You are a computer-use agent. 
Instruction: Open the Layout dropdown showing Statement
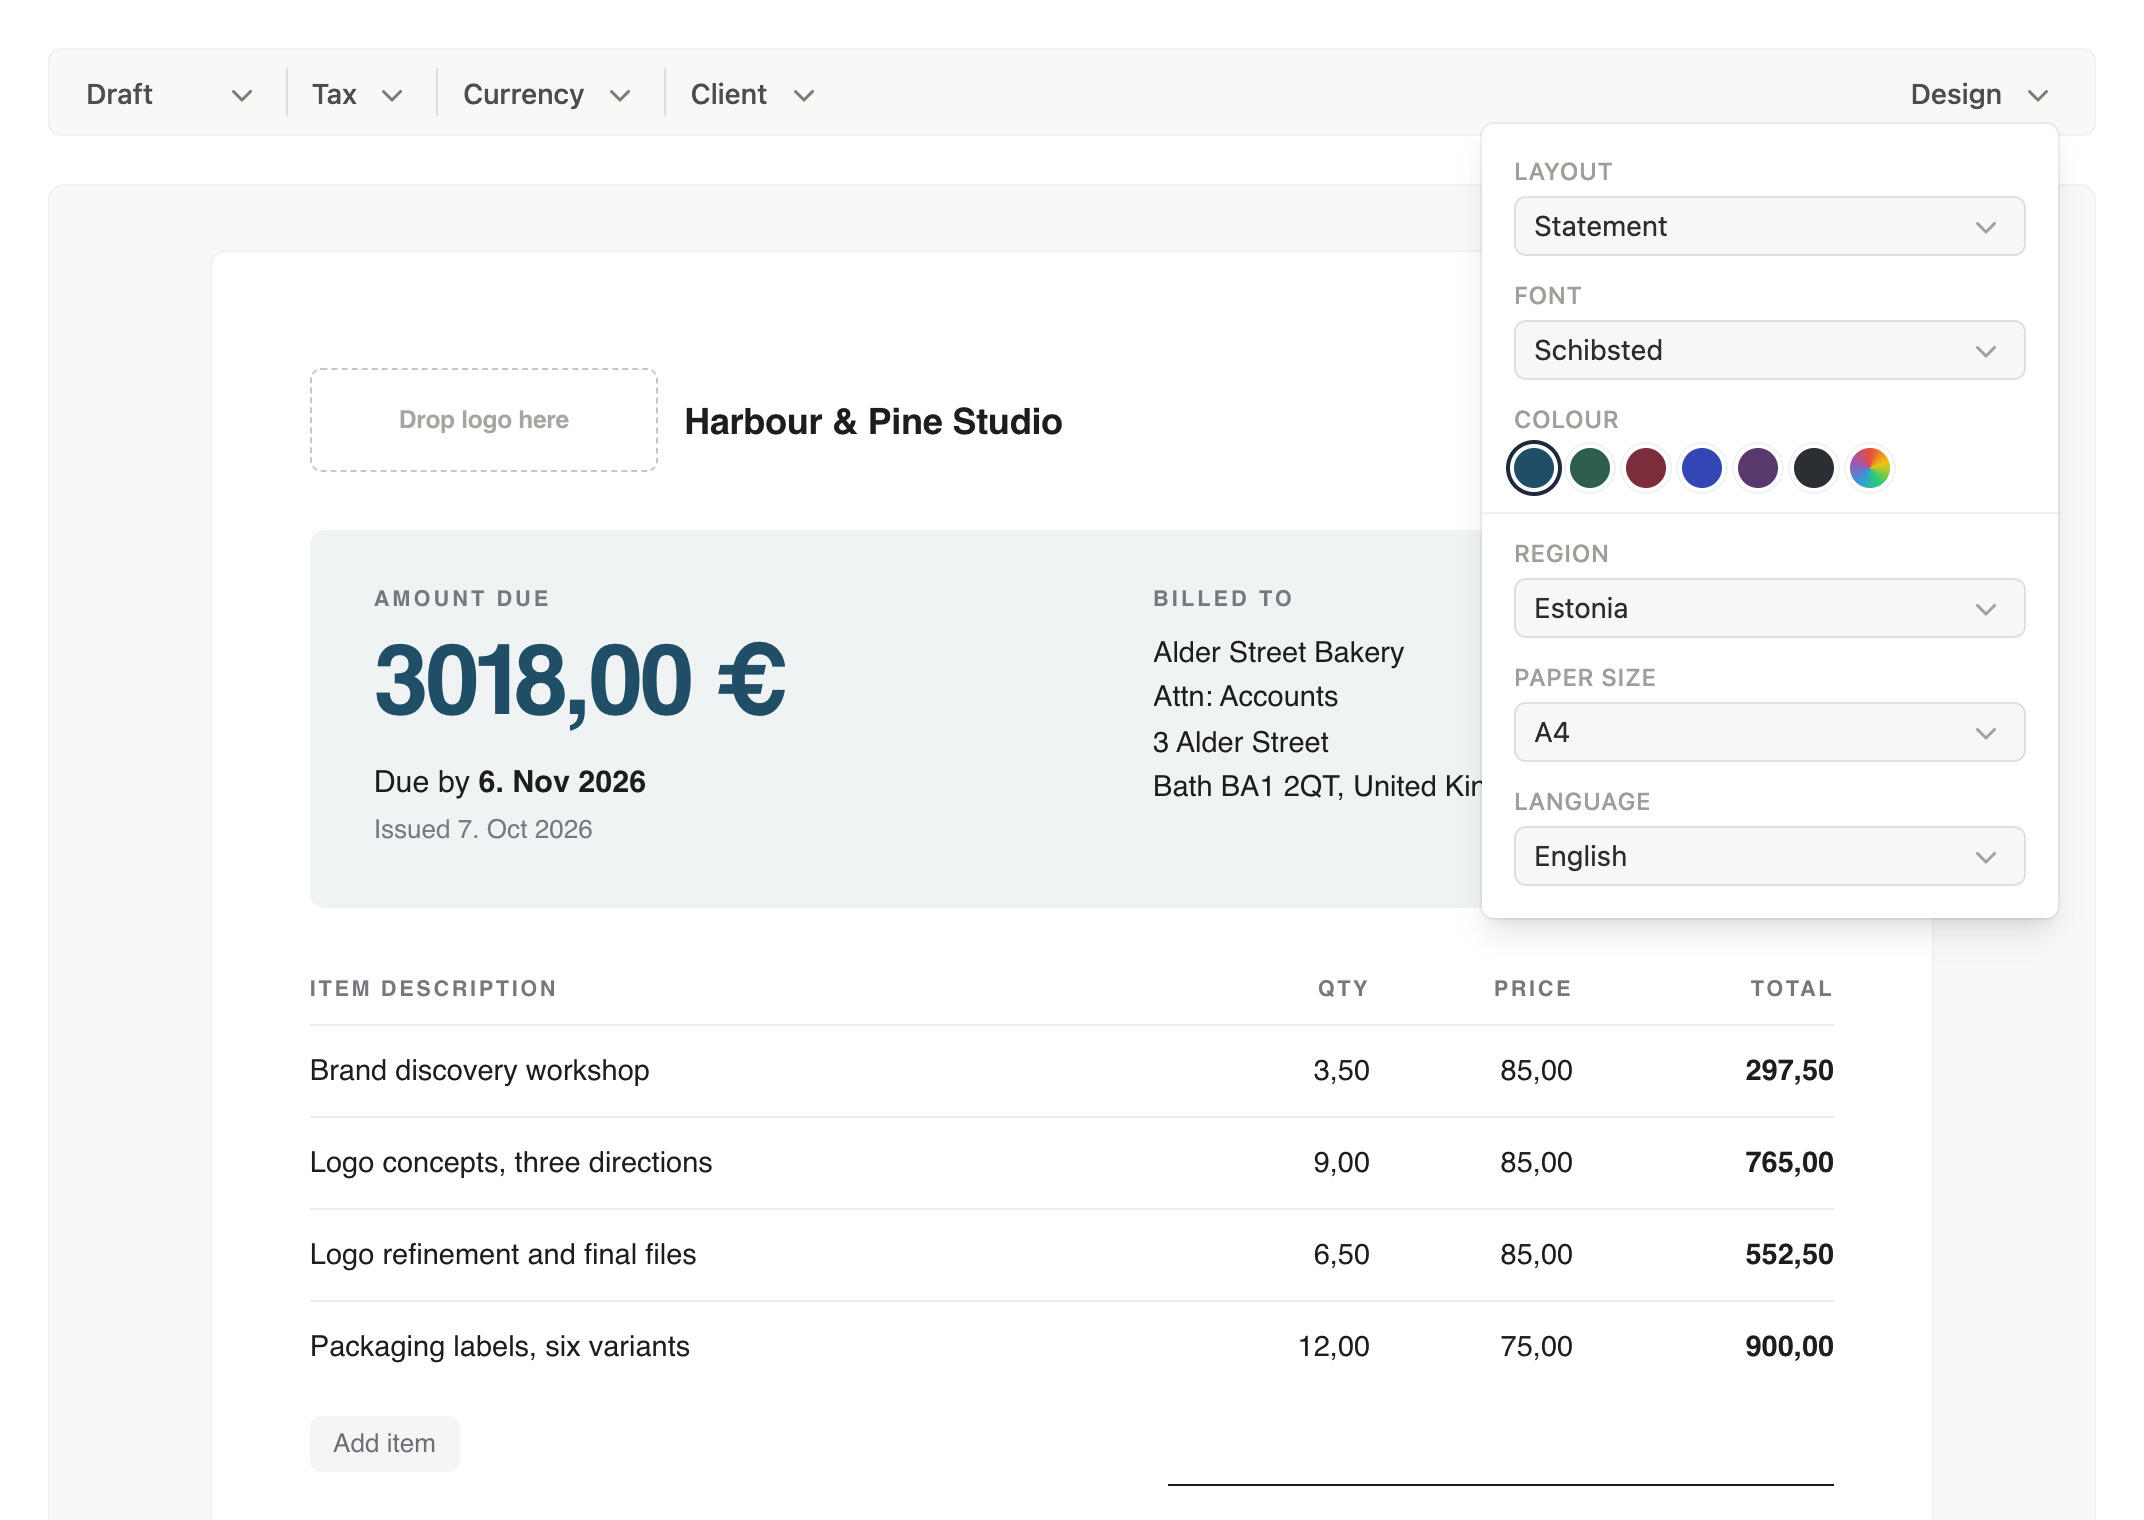1769,226
